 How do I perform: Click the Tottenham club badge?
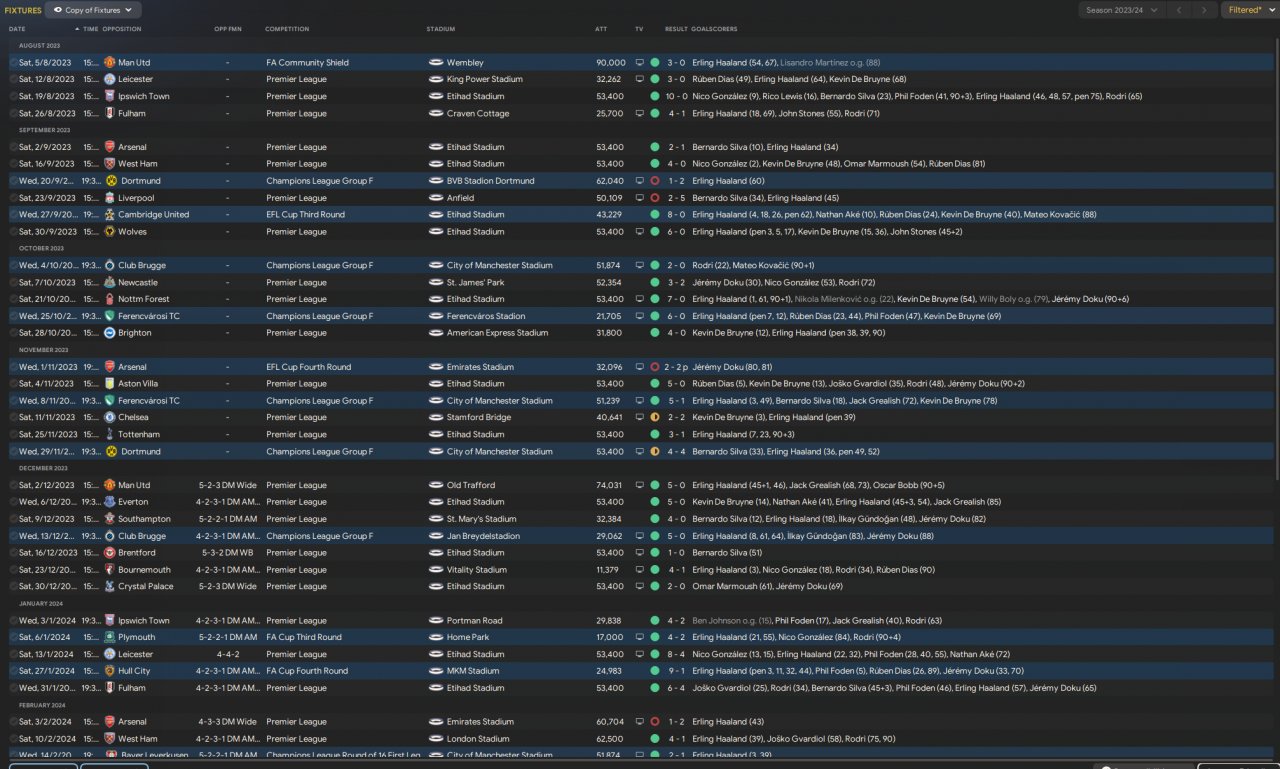110,435
